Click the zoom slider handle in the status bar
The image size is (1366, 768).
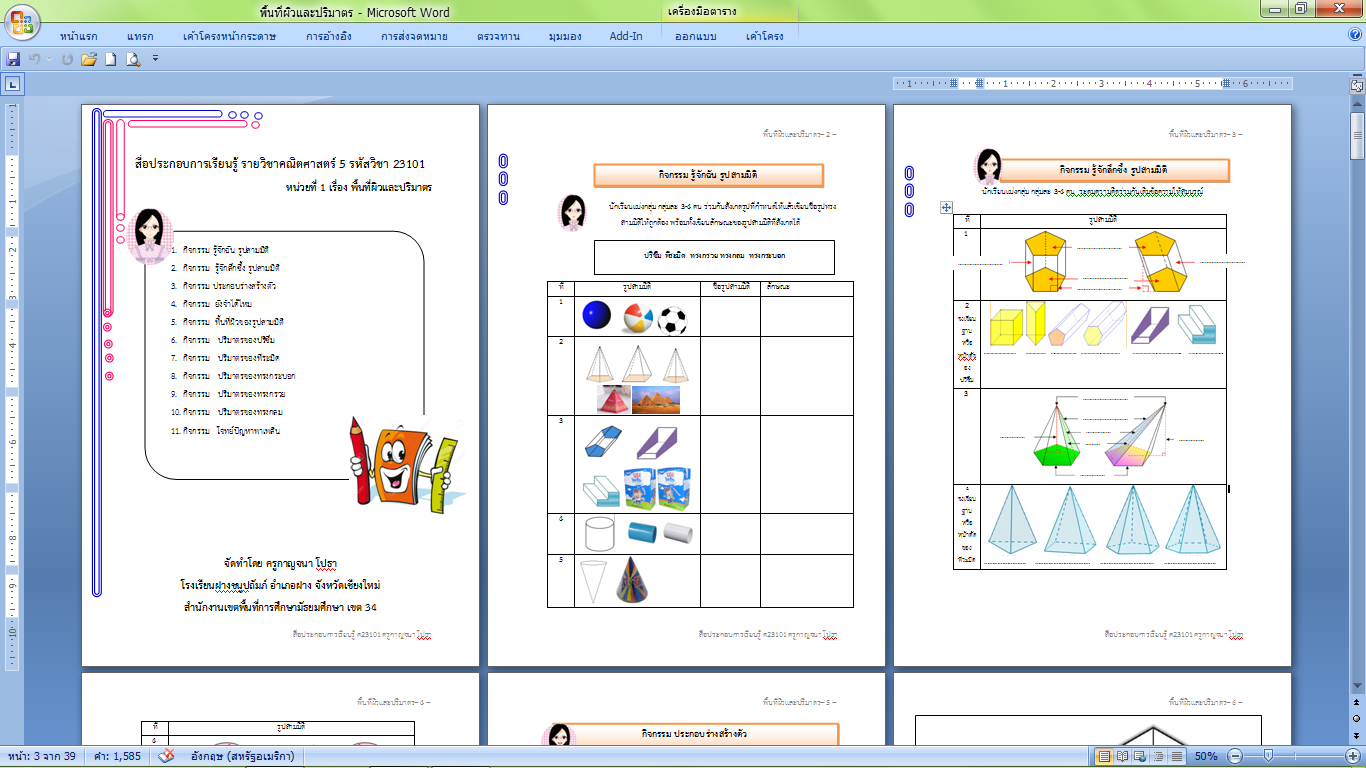[1268, 756]
